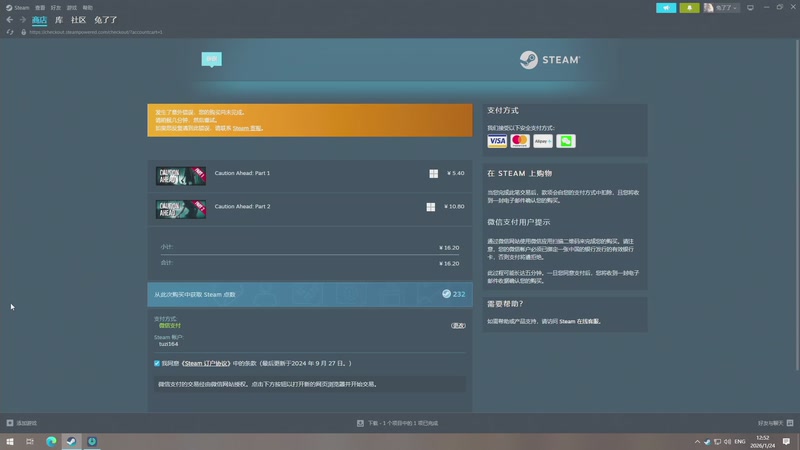
Task: Click the 添加游戏 label
Action: [27, 423]
